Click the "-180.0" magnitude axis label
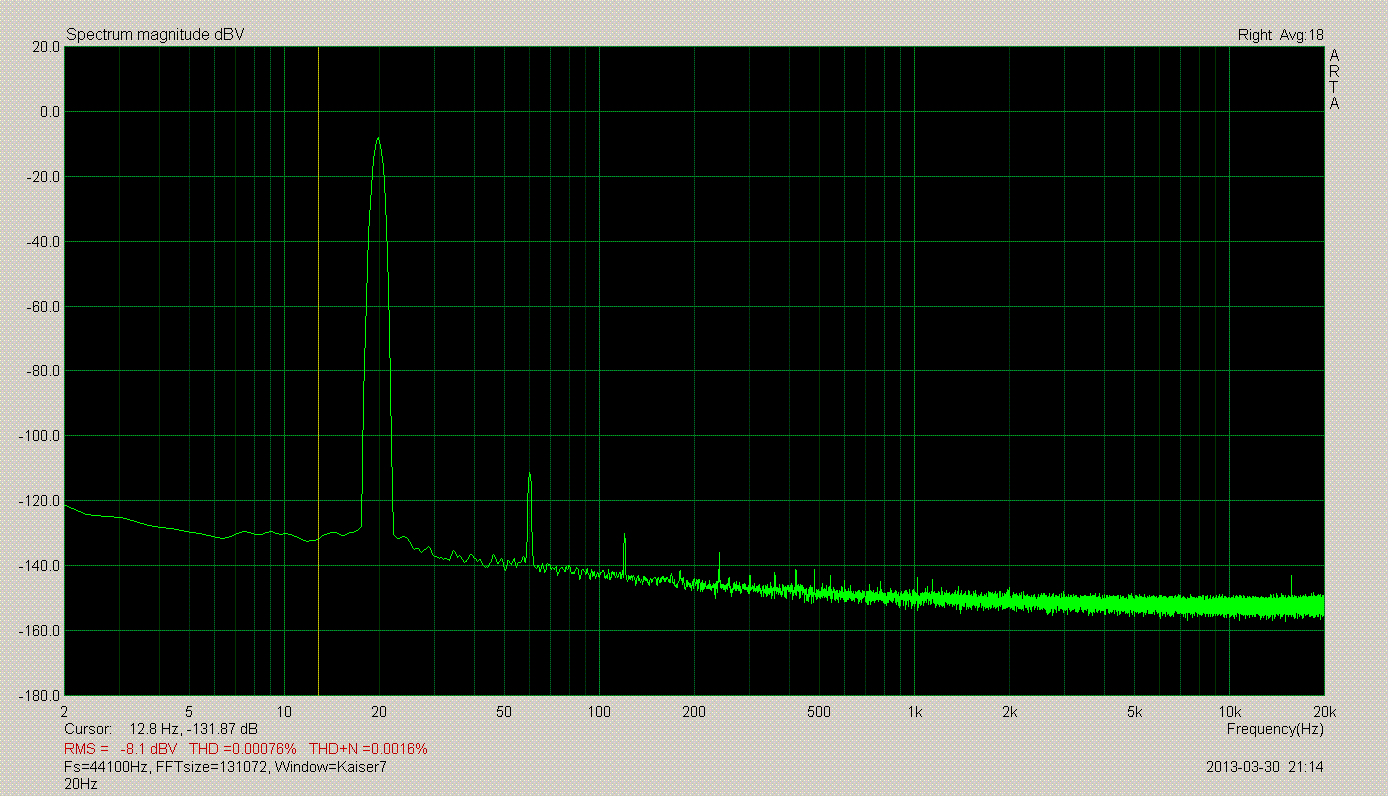1388x796 pixels. pyautogui.click(x=40, y=695)
